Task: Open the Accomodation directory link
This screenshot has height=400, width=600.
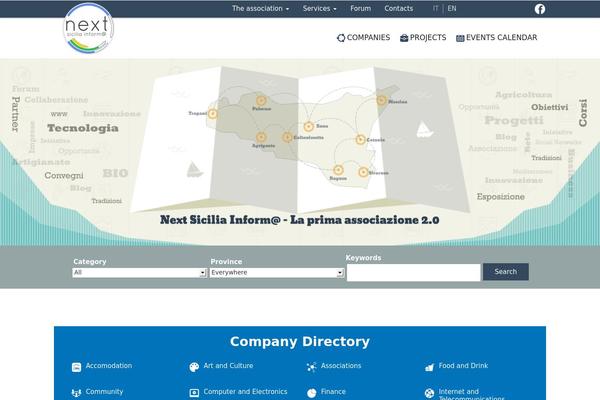Action: 109,366
